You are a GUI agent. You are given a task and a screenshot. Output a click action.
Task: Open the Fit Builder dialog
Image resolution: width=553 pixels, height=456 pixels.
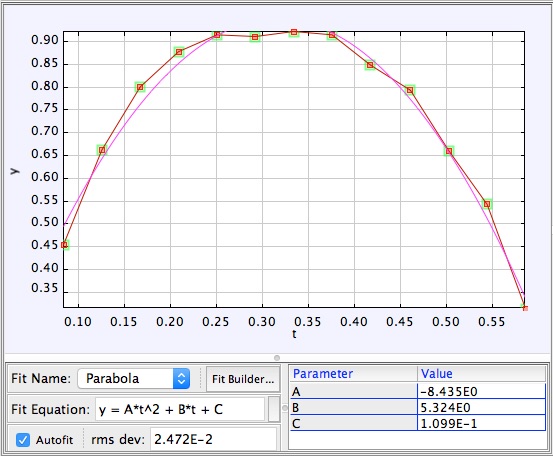(243, 379)
